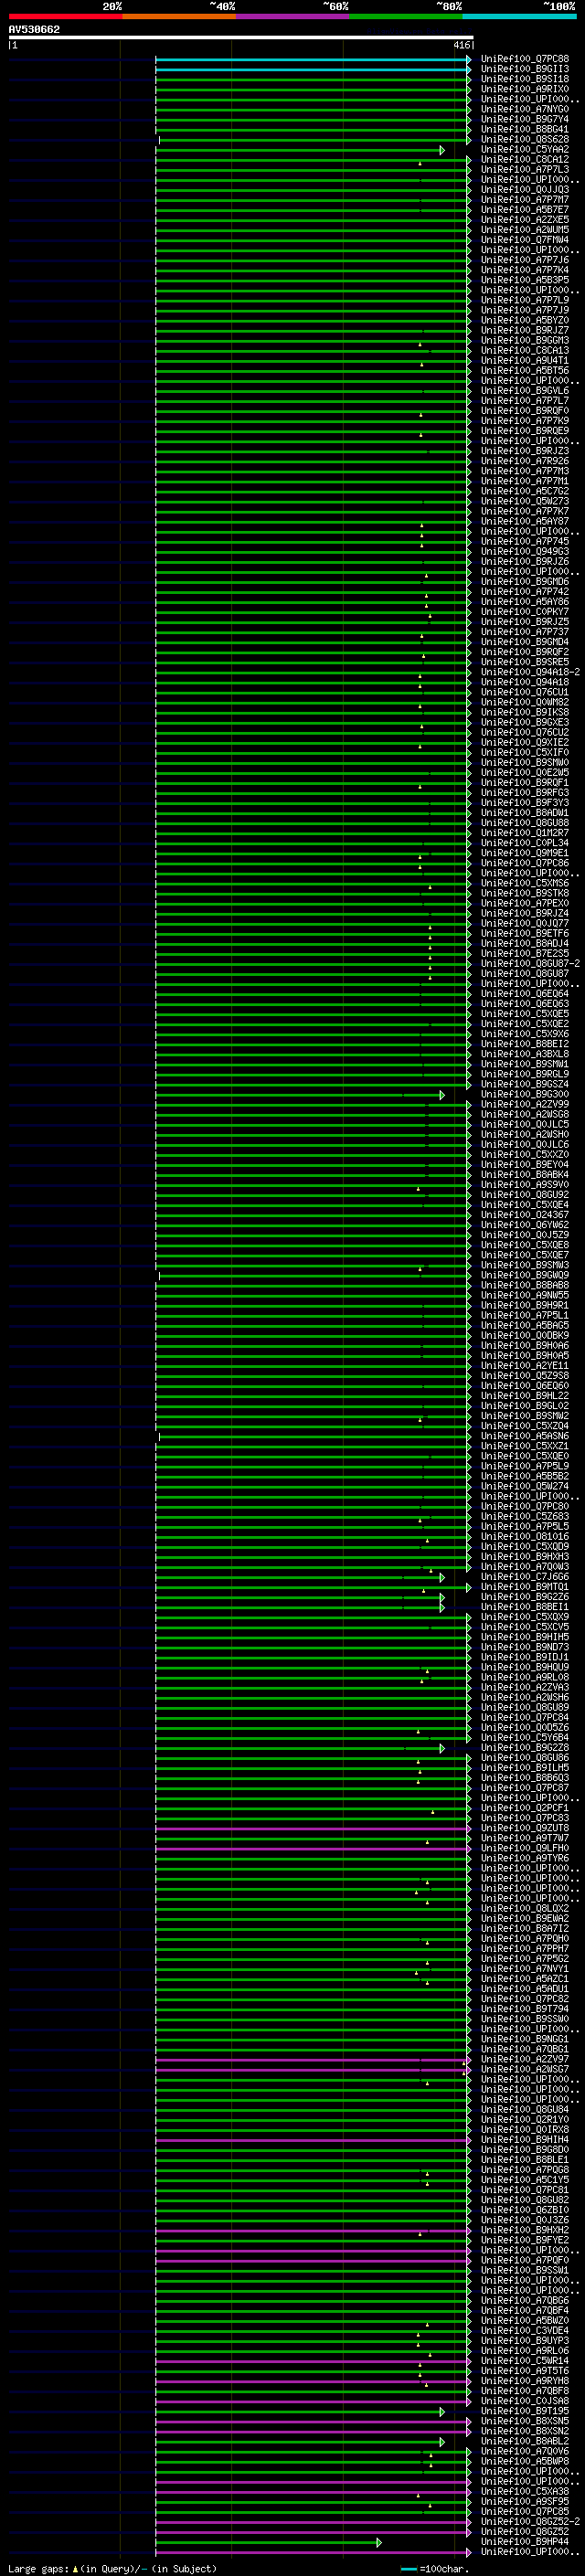Click the label UniRef100_Q2R1Y0
The height and width of the screenshot is (2576, 585).
525,2119
